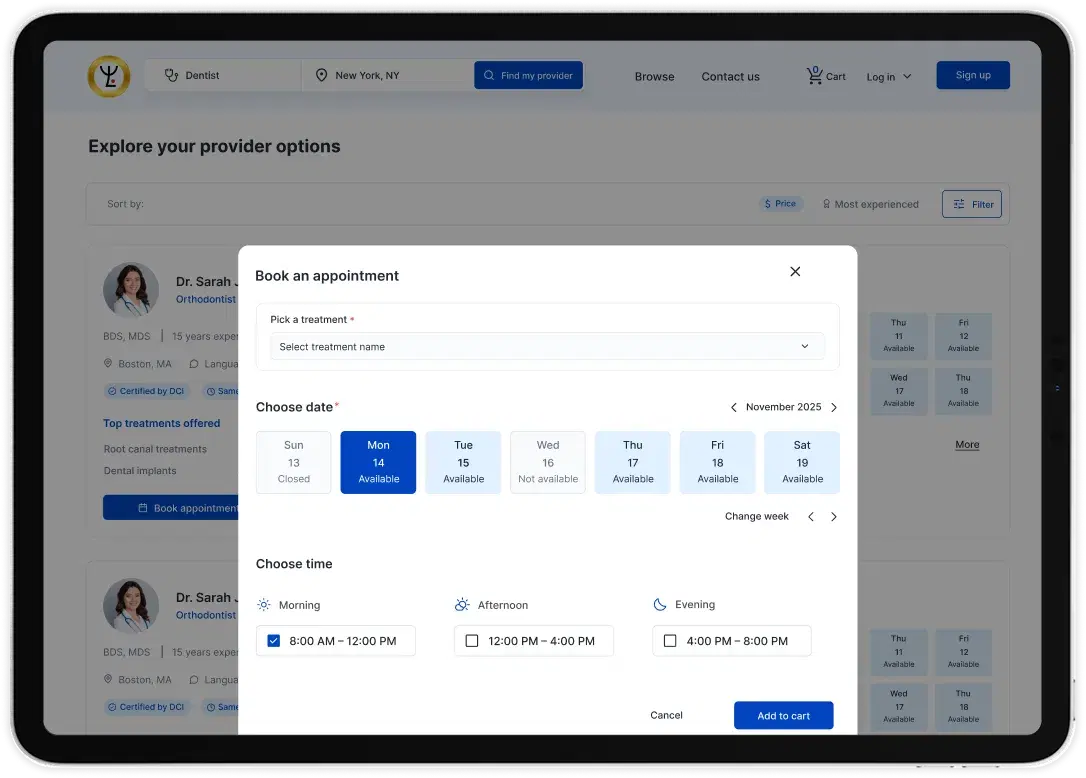Click the Sun 13 Closed date tile
This screenshot has height=778, width=1086.
(x=294, y=462)
